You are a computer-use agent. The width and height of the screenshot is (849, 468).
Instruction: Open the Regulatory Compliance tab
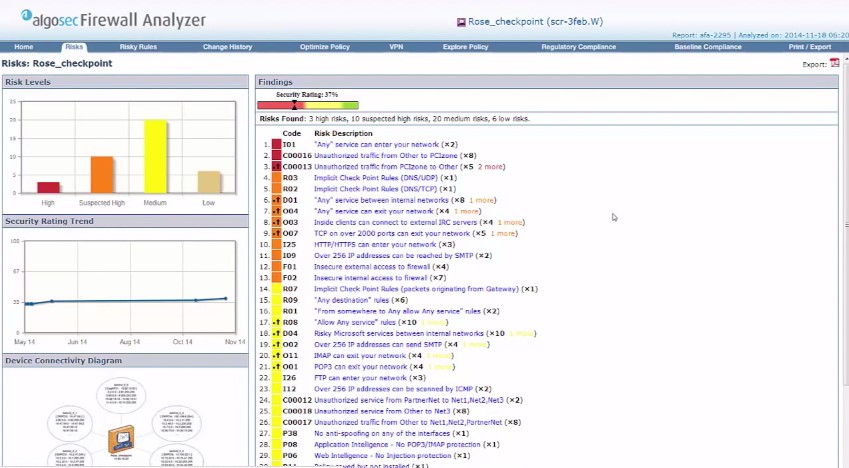click(x=579, y=47)
